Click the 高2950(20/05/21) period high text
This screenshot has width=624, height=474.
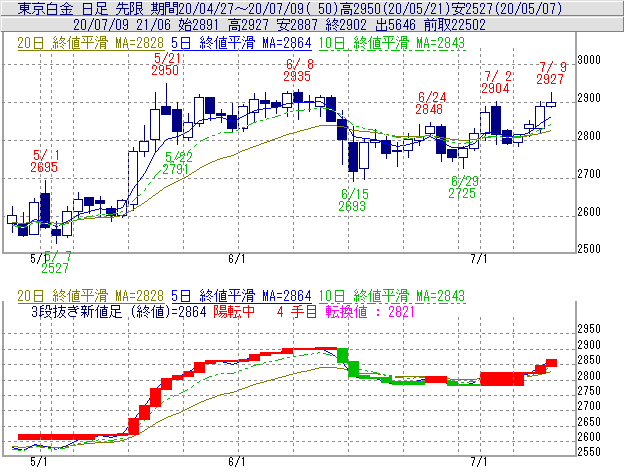click(396, 8)
